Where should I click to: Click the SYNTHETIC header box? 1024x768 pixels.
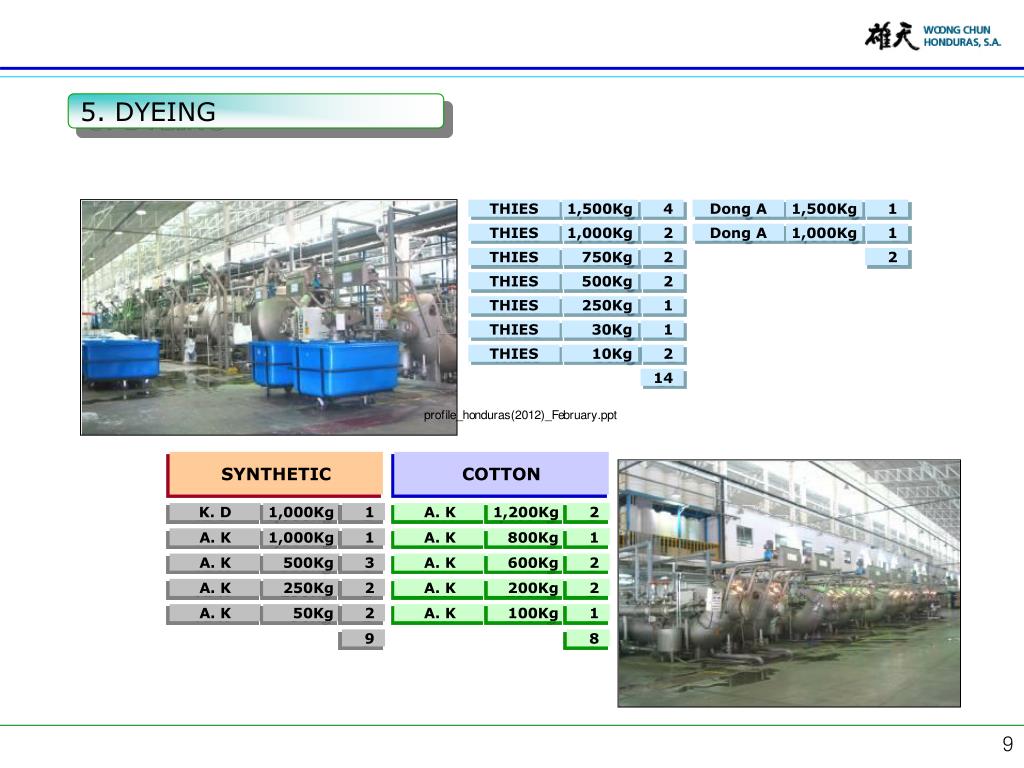click(x=275, y=474)
